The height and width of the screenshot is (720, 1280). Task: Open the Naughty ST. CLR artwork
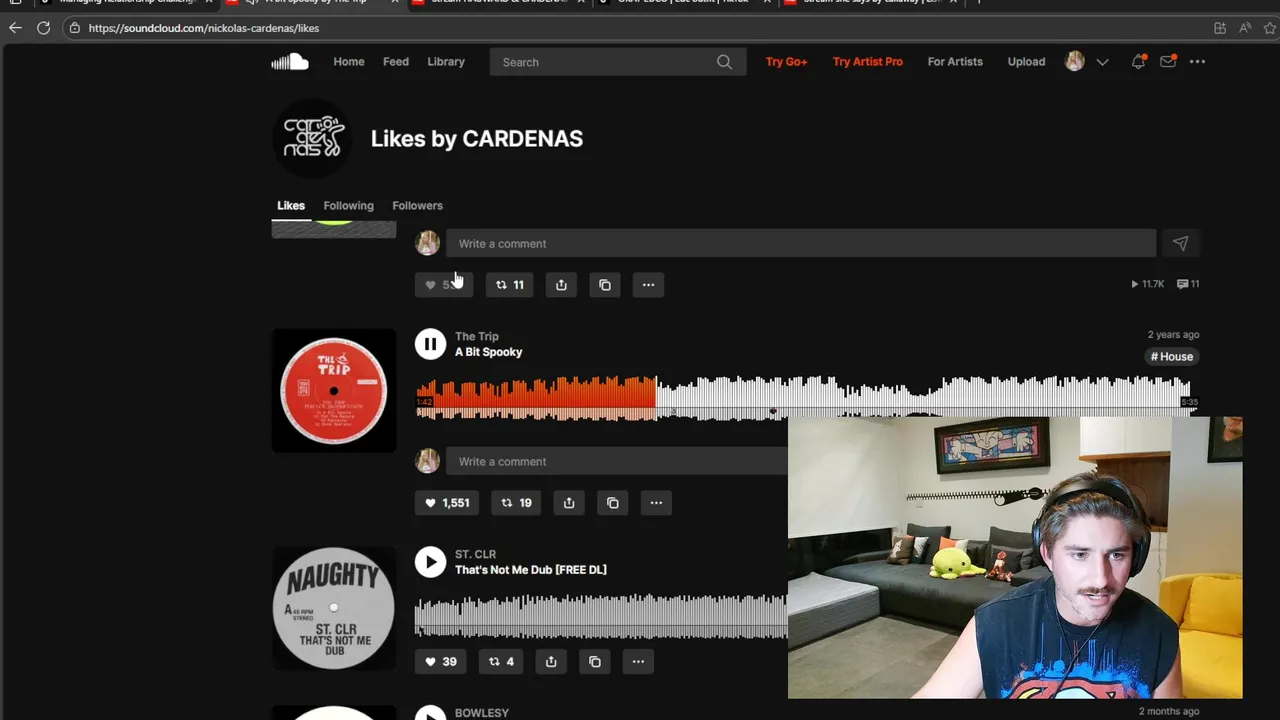pyautogui.click(x=334, y=608)
